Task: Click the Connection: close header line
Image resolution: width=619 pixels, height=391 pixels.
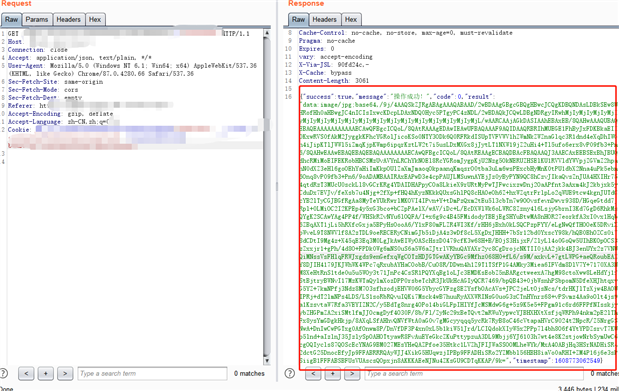Action: 38,50
